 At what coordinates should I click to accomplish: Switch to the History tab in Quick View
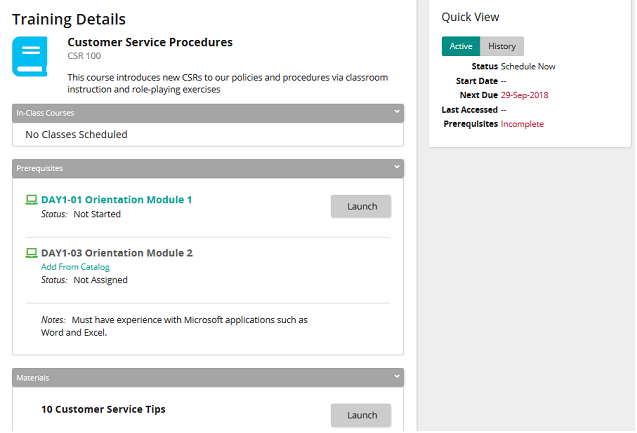[x=502, y=46]
